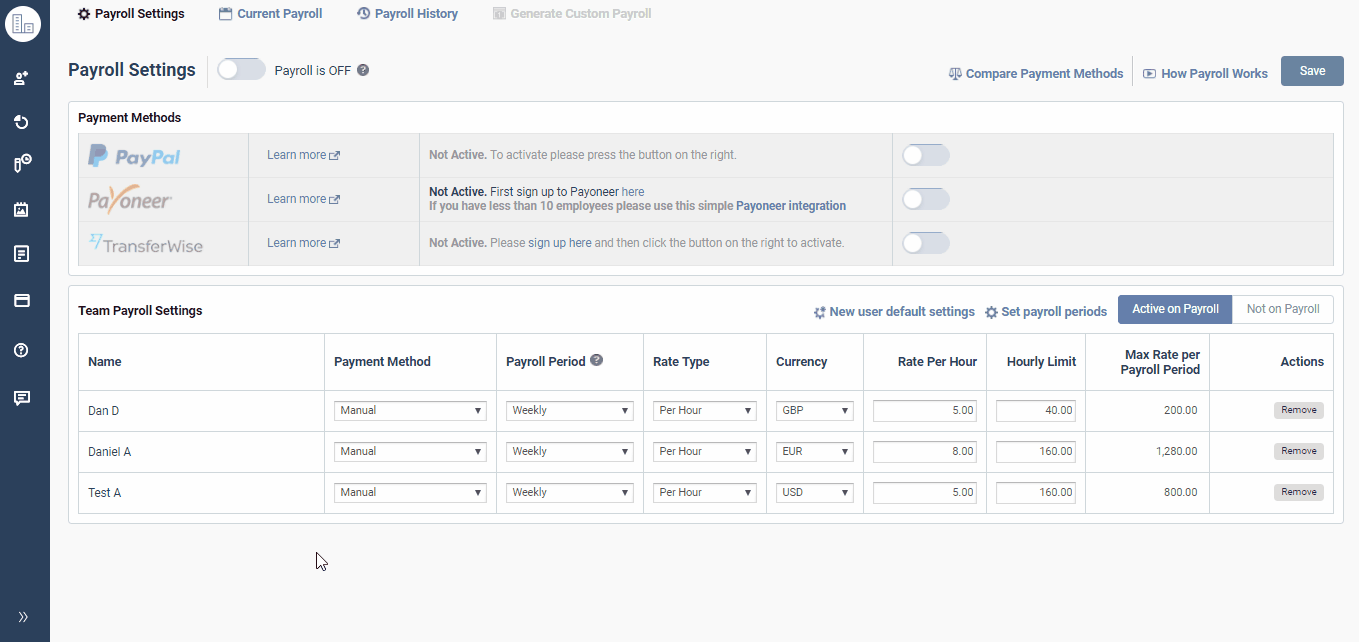The image size is (1359, 642).
Task: Open the Payroll History tab
Action: [407, 13]
